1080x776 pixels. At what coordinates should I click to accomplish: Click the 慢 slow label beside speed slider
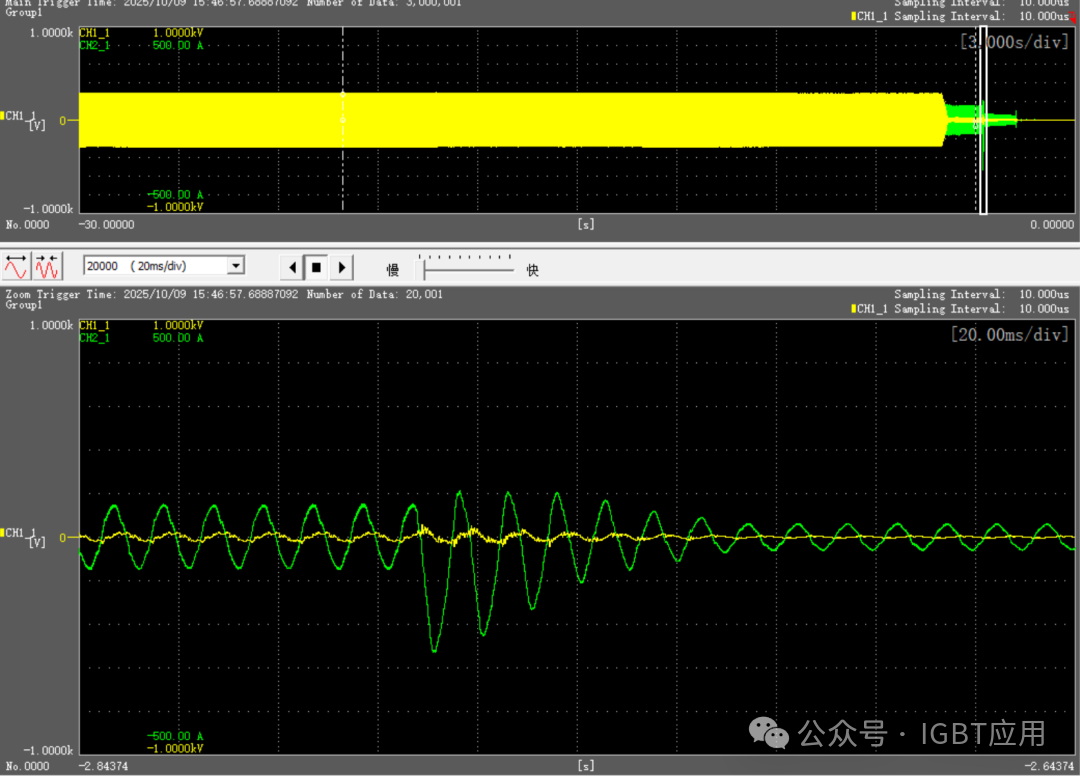point(393,270)
